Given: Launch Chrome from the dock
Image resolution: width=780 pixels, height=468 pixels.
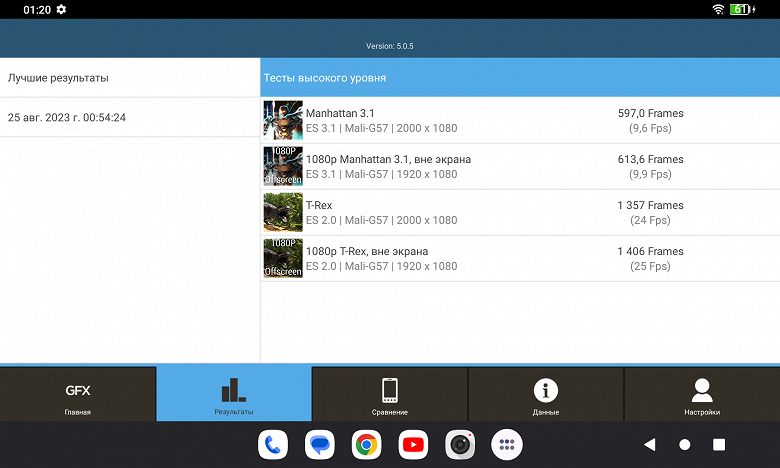Looking at the screenshot, I should click(366, 445).
